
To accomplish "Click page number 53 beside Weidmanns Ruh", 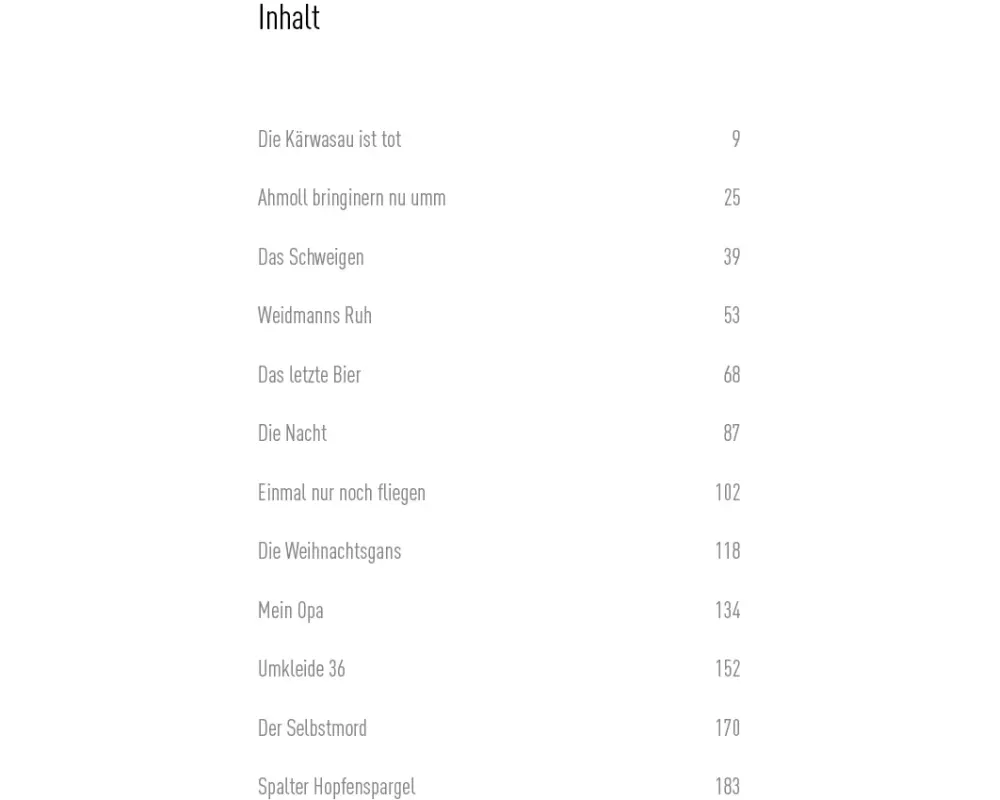I will tap(732, 316).
